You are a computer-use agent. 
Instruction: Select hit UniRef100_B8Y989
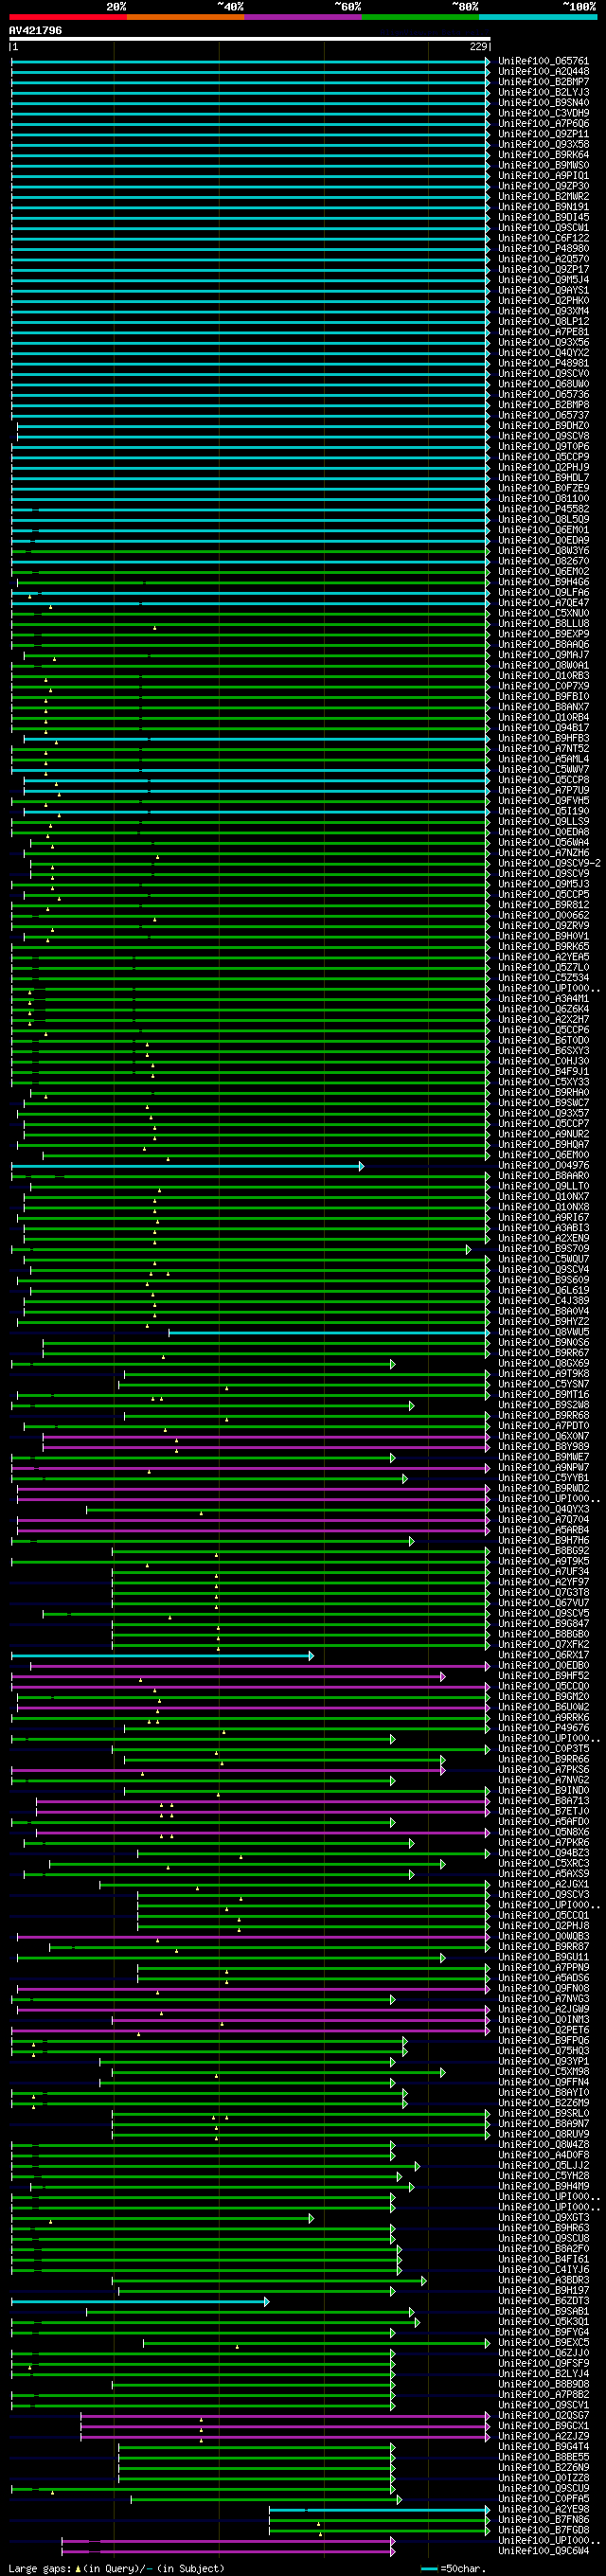(x=544, y=1446)
